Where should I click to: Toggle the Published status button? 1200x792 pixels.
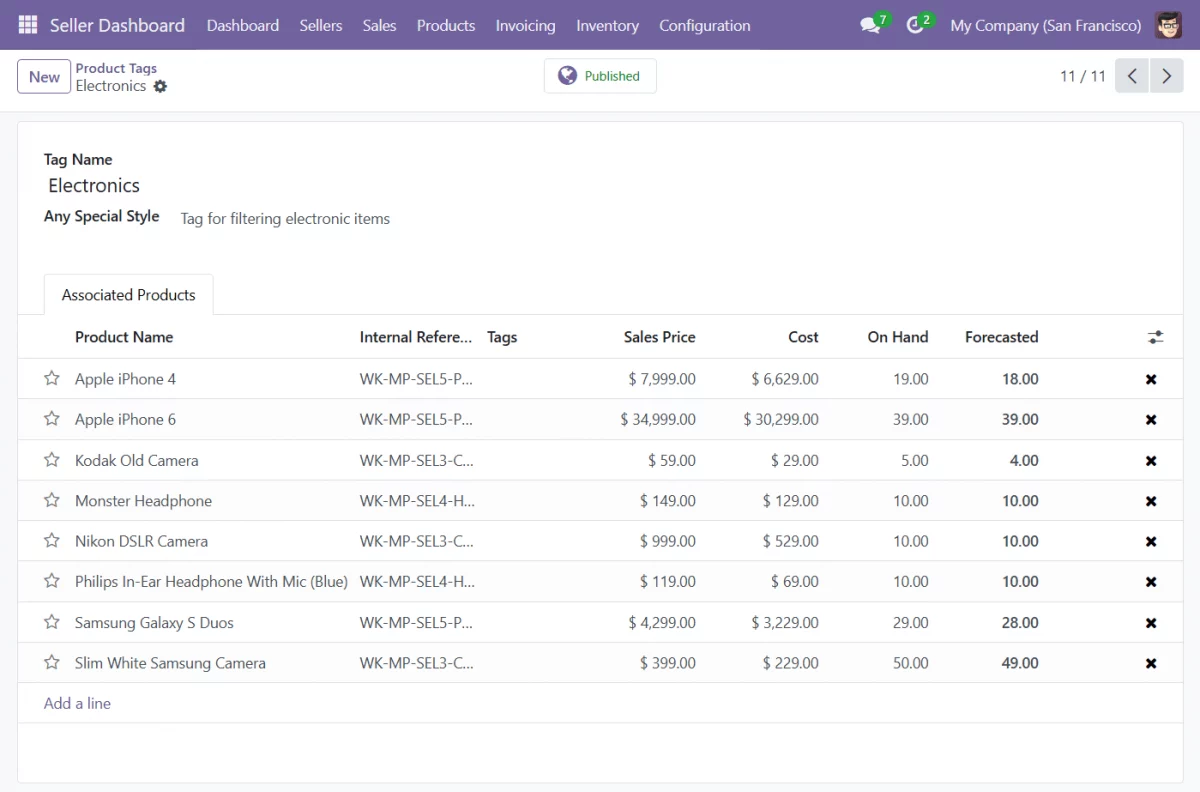tap(600, 76)
